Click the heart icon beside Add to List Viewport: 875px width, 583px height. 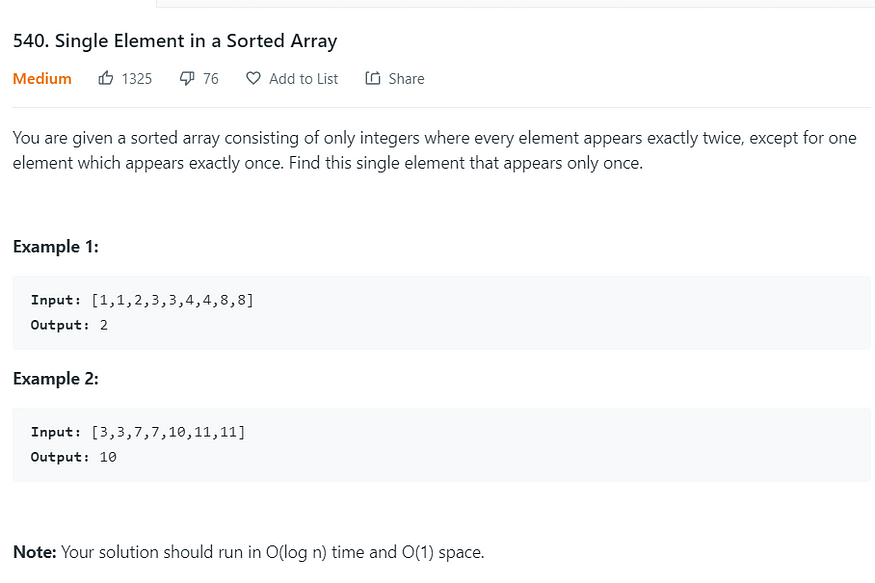pyautogui.click(x=253, y=78)
